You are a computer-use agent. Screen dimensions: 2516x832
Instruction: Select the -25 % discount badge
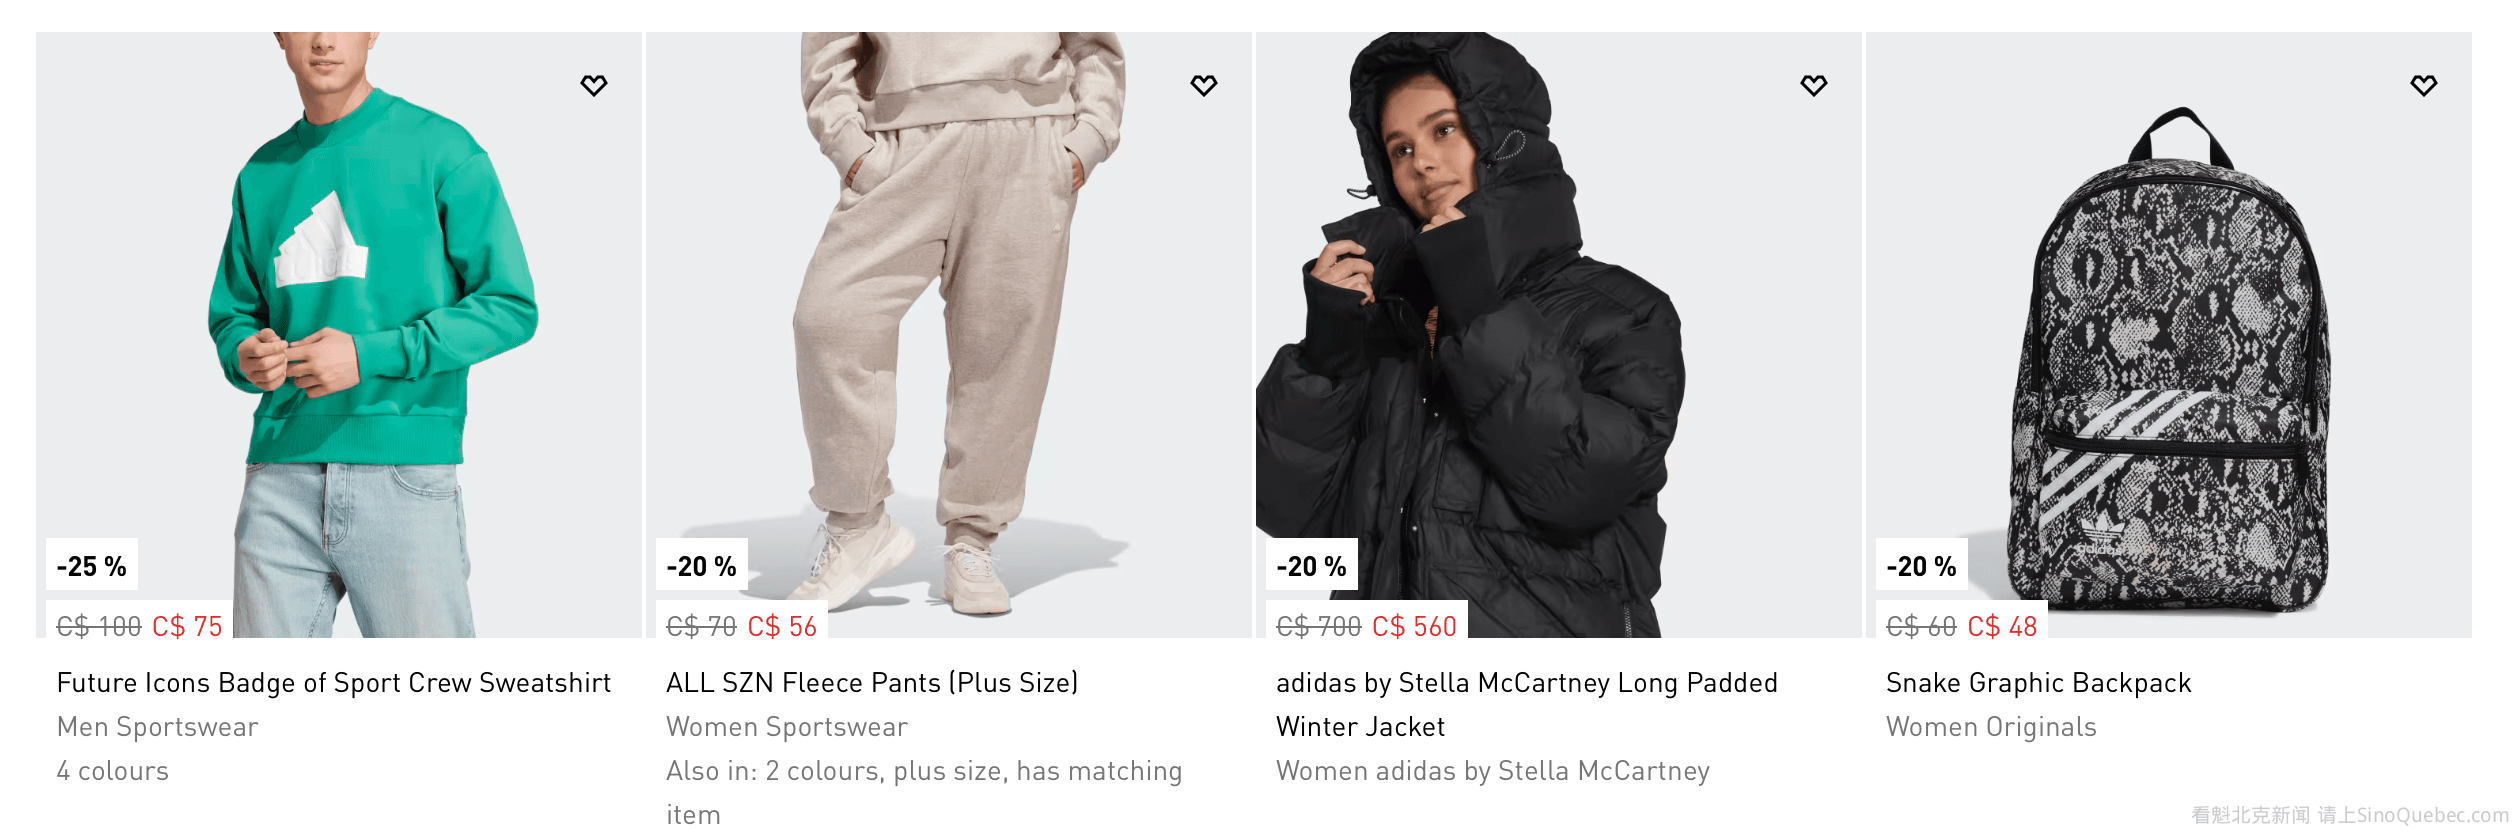click(x=92, y=566)
